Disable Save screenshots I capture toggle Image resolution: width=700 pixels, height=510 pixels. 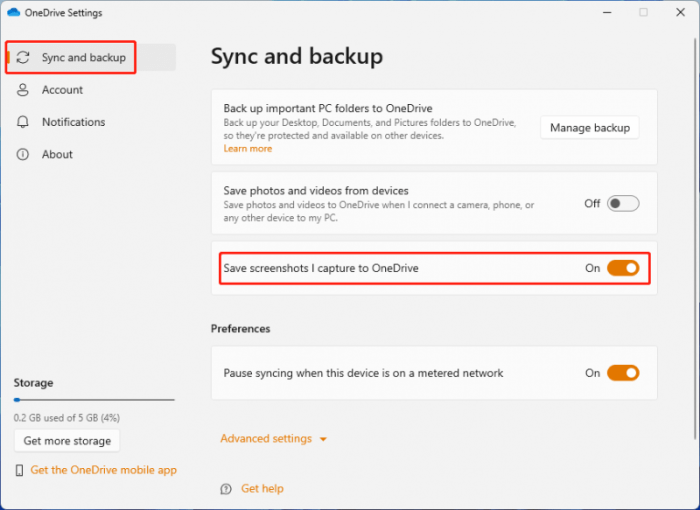tap(623, 268)
